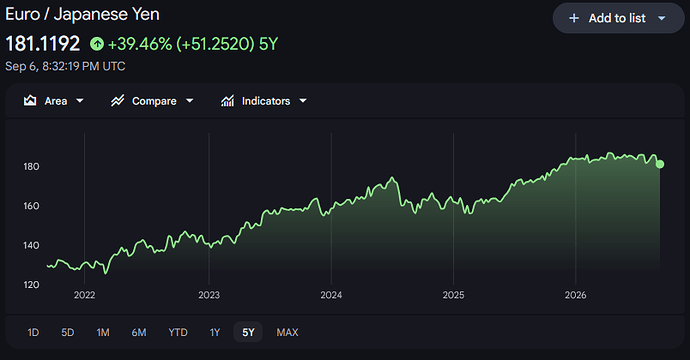690x360 pixels.
Task: Click the Compare button label
Action: 154,101
